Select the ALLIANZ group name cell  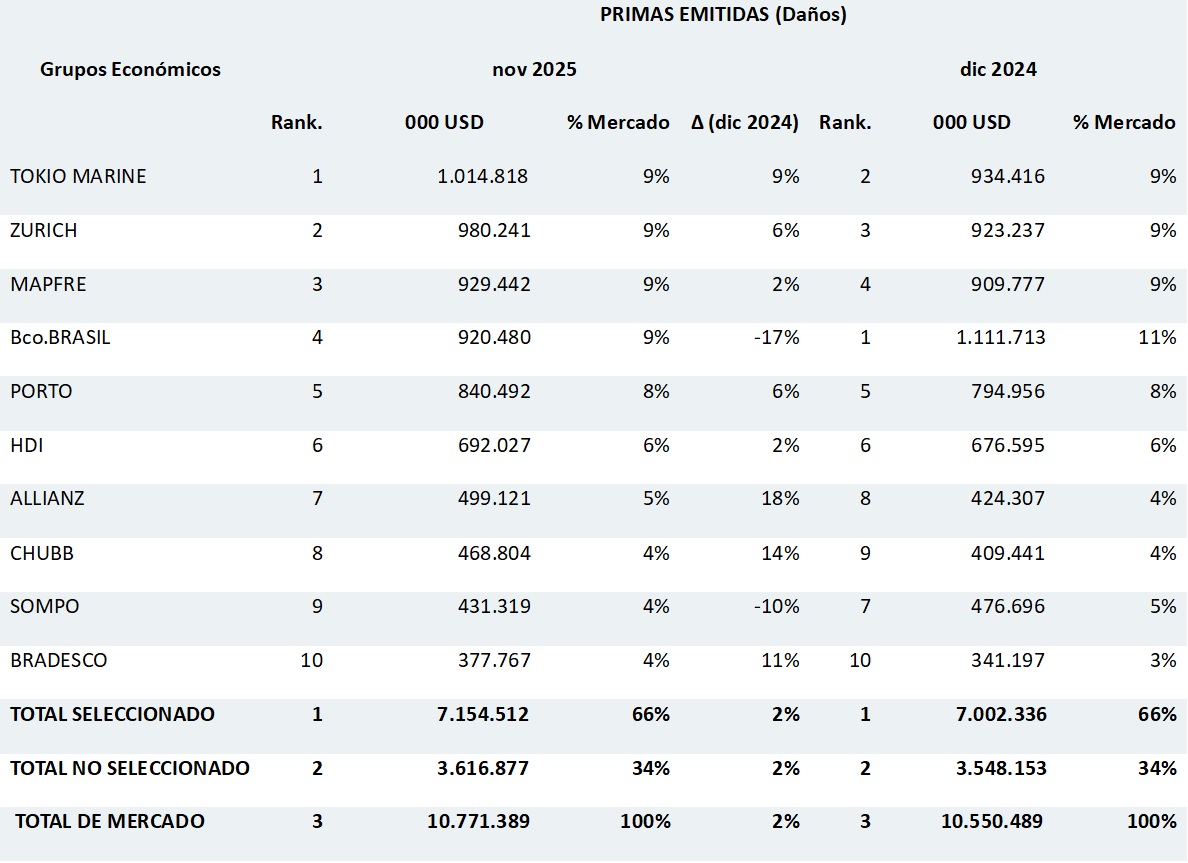(46, 499)
